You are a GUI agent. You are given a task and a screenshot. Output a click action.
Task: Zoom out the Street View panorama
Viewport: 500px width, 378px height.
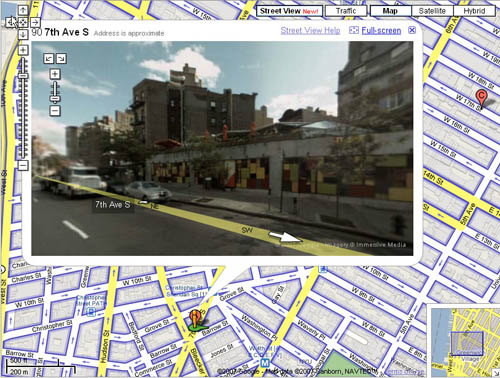pyautogui.click(x=55, y=111)
